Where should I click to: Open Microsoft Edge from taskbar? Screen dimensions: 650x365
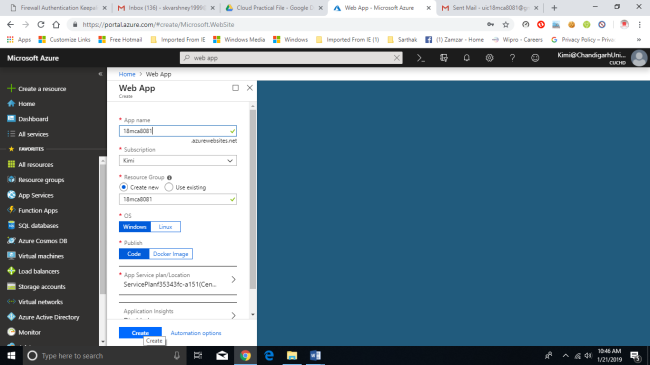click(269, 356)
